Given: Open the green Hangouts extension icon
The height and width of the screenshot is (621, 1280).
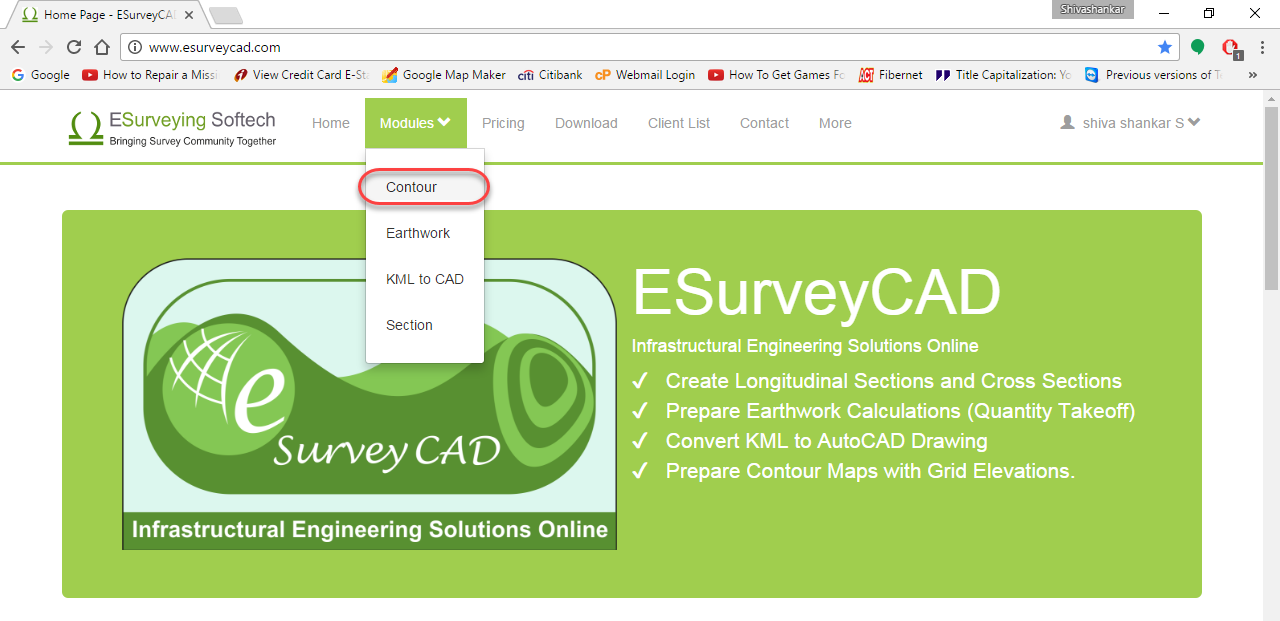Looking at the screenshot, I should tap(1197, 47).
